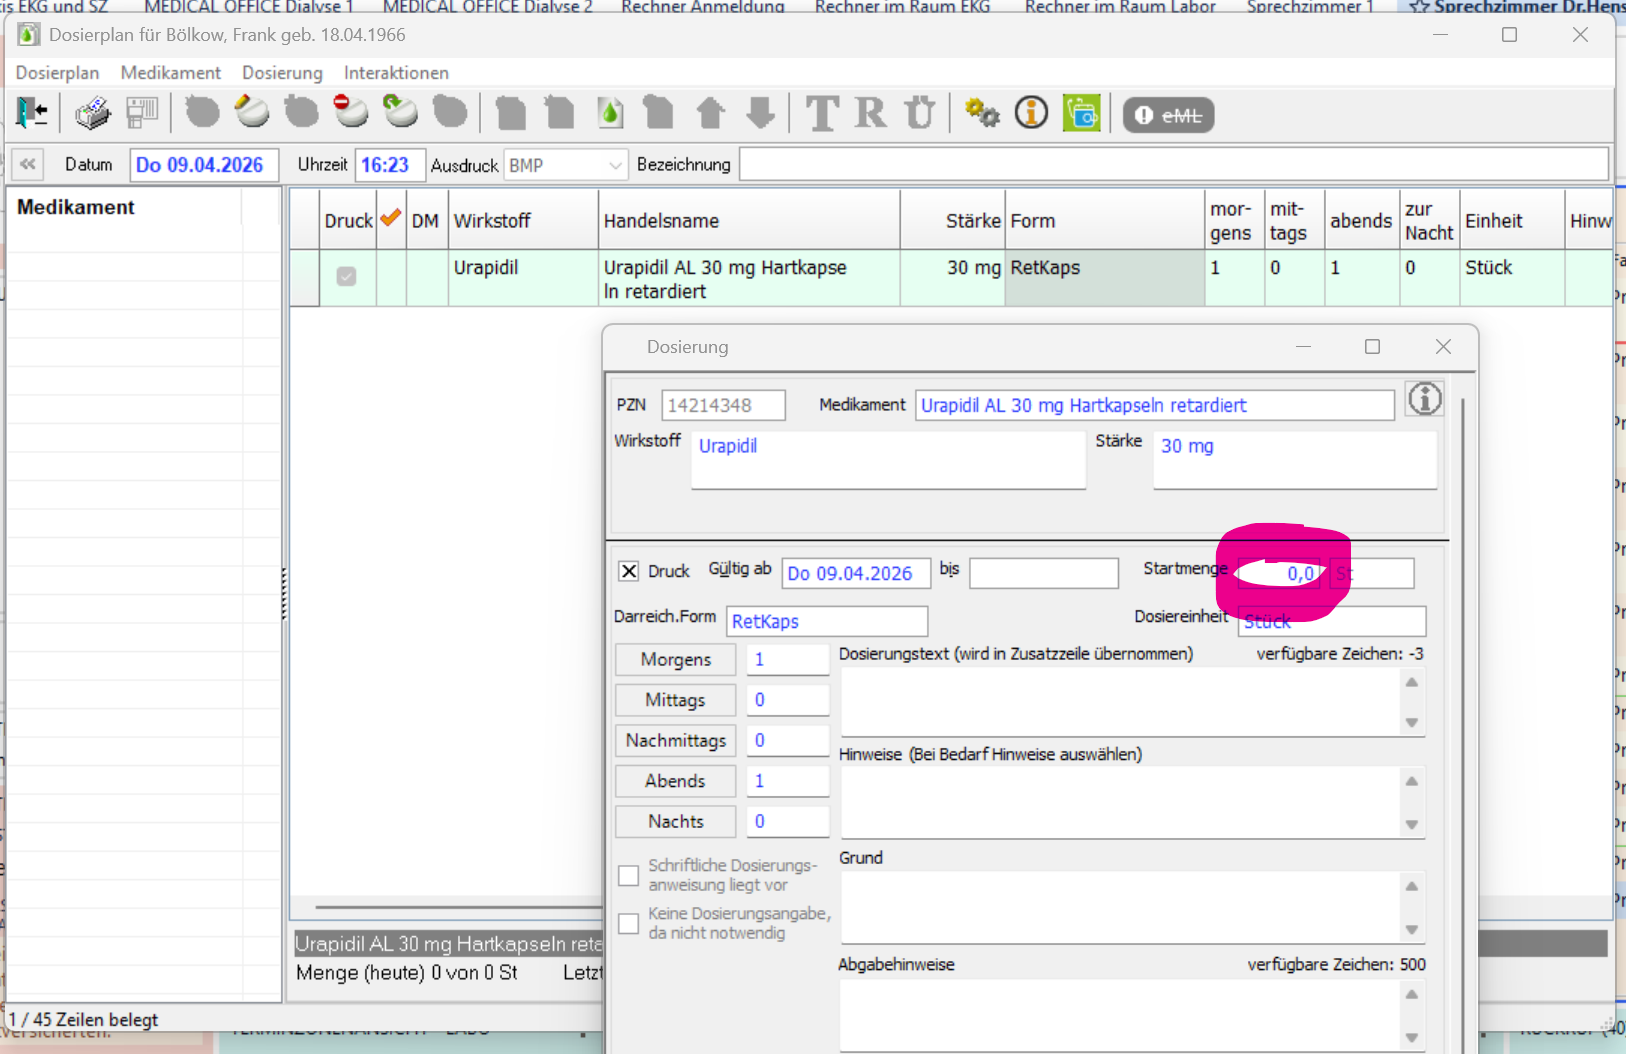This screenshot has height=1054, width=1626.
Task: Check Keine Dosierungsangabe, da nicht notwendig
Action: click(629, 924)
